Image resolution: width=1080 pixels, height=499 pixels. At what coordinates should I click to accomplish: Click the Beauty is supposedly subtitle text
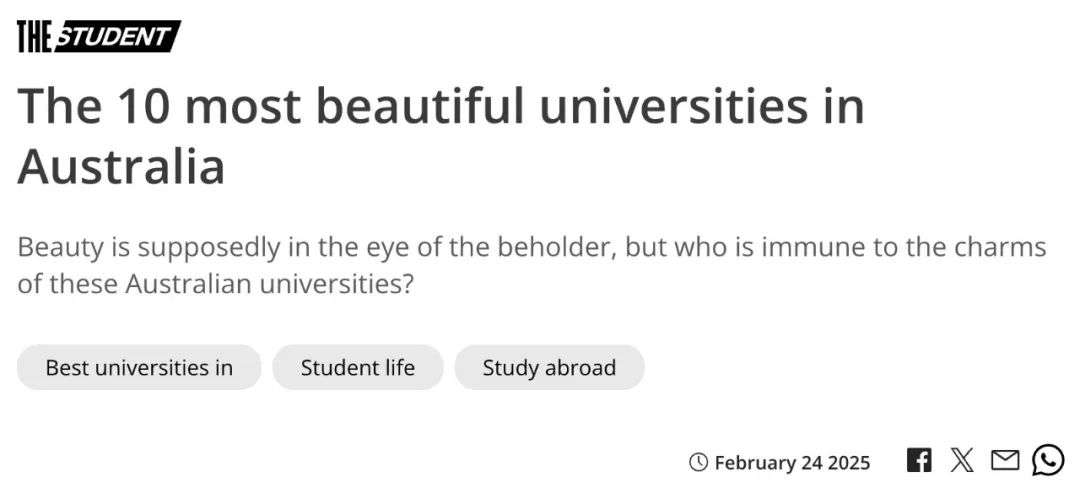point(532,265)
